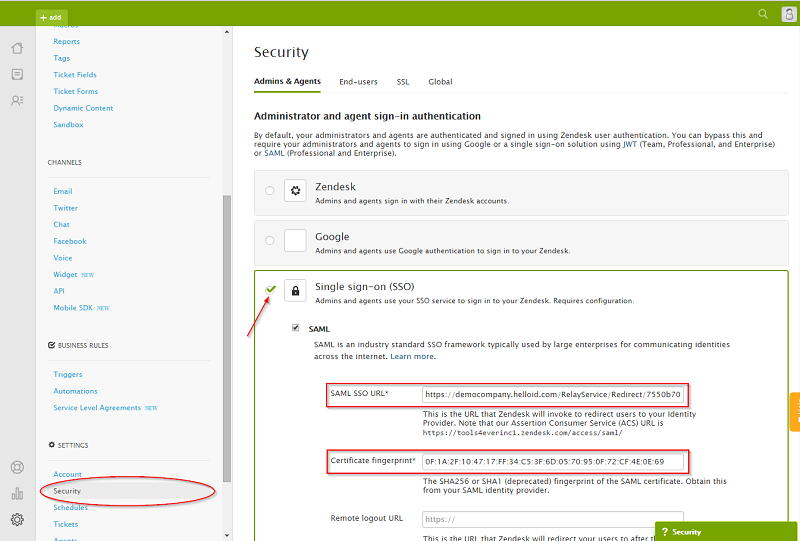Open the Twitter channel settings
Image resolution: width=800 pixels, height=541 pixels.
click(65, 208)
